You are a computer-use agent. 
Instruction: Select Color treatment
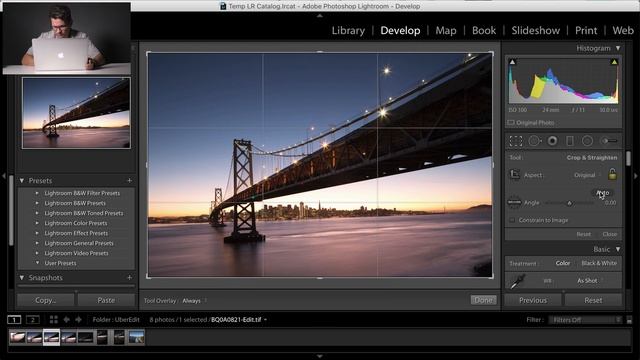tap(562, 263)
